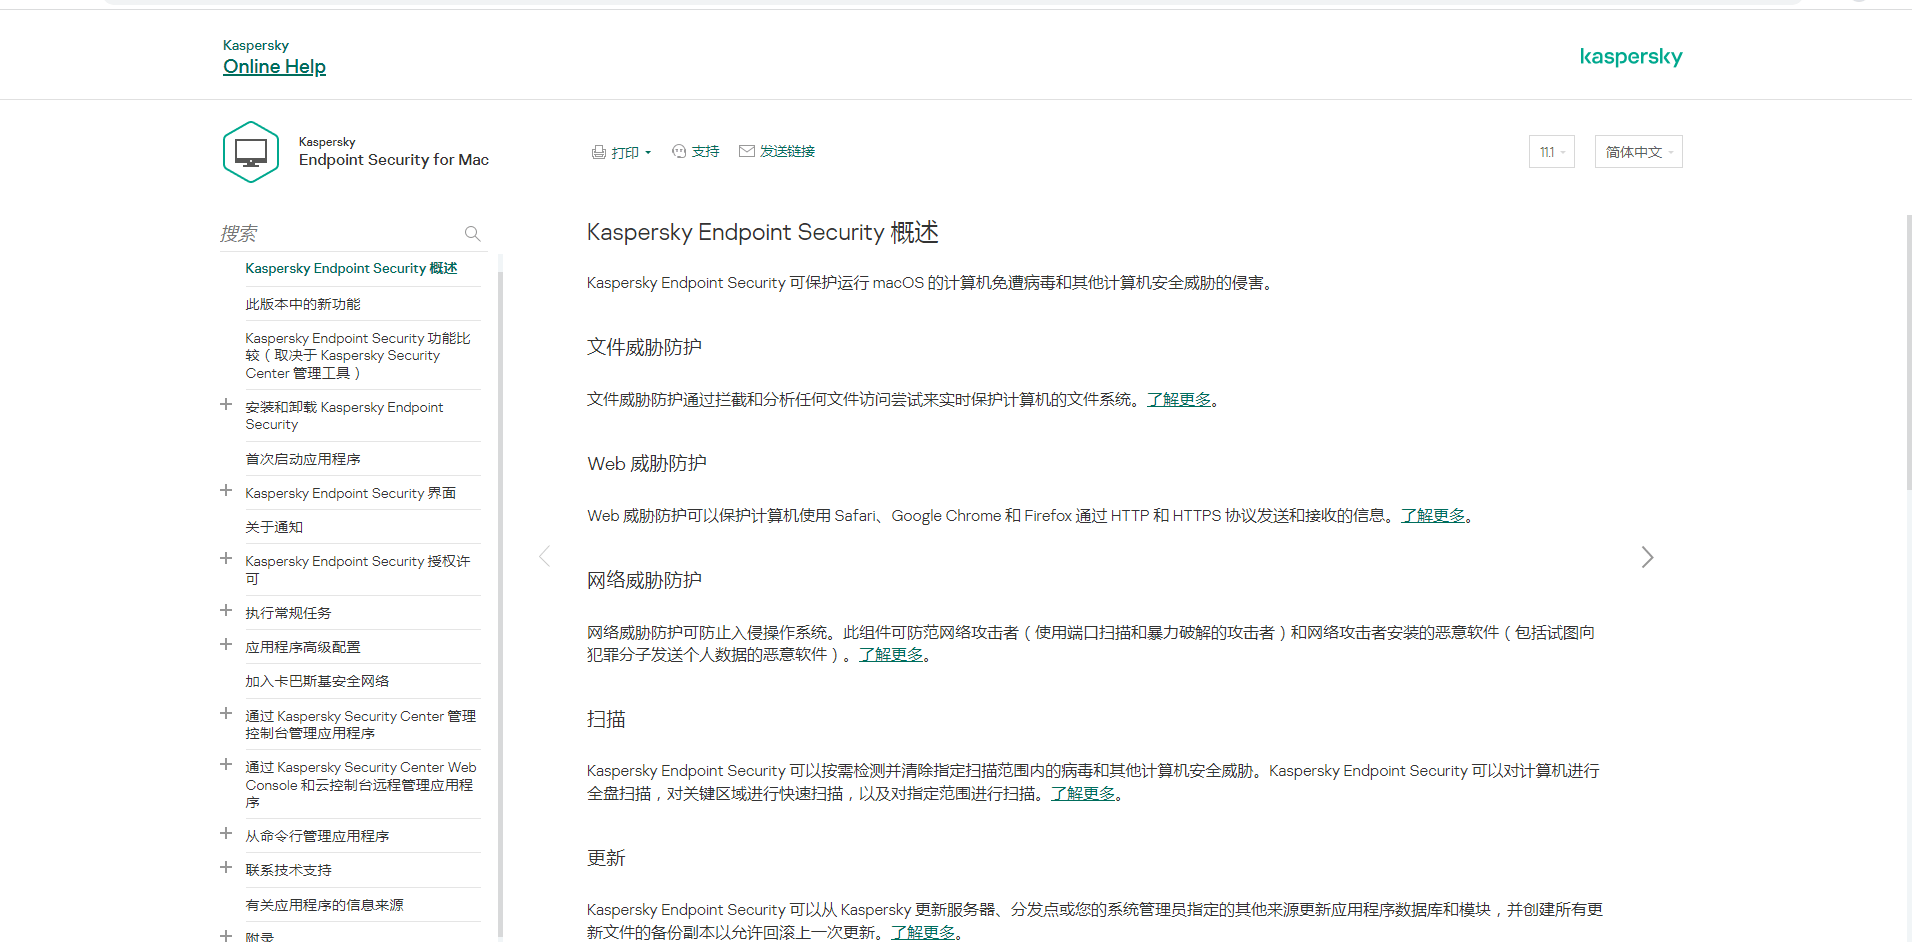This screenshot has width=1912, height=942.
Task: Expand 执行常规任务 tree node
Action: (x=226, y=611)
